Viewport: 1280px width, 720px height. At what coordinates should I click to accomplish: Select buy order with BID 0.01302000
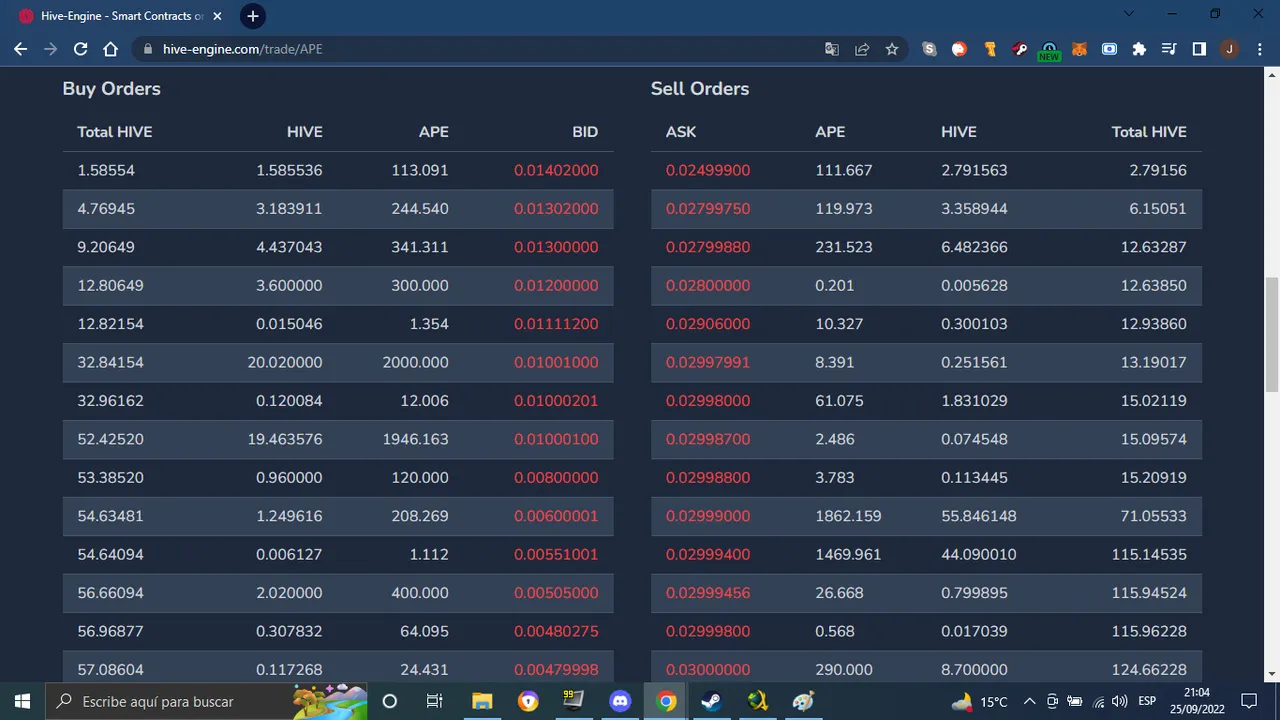tap(338, 209)
